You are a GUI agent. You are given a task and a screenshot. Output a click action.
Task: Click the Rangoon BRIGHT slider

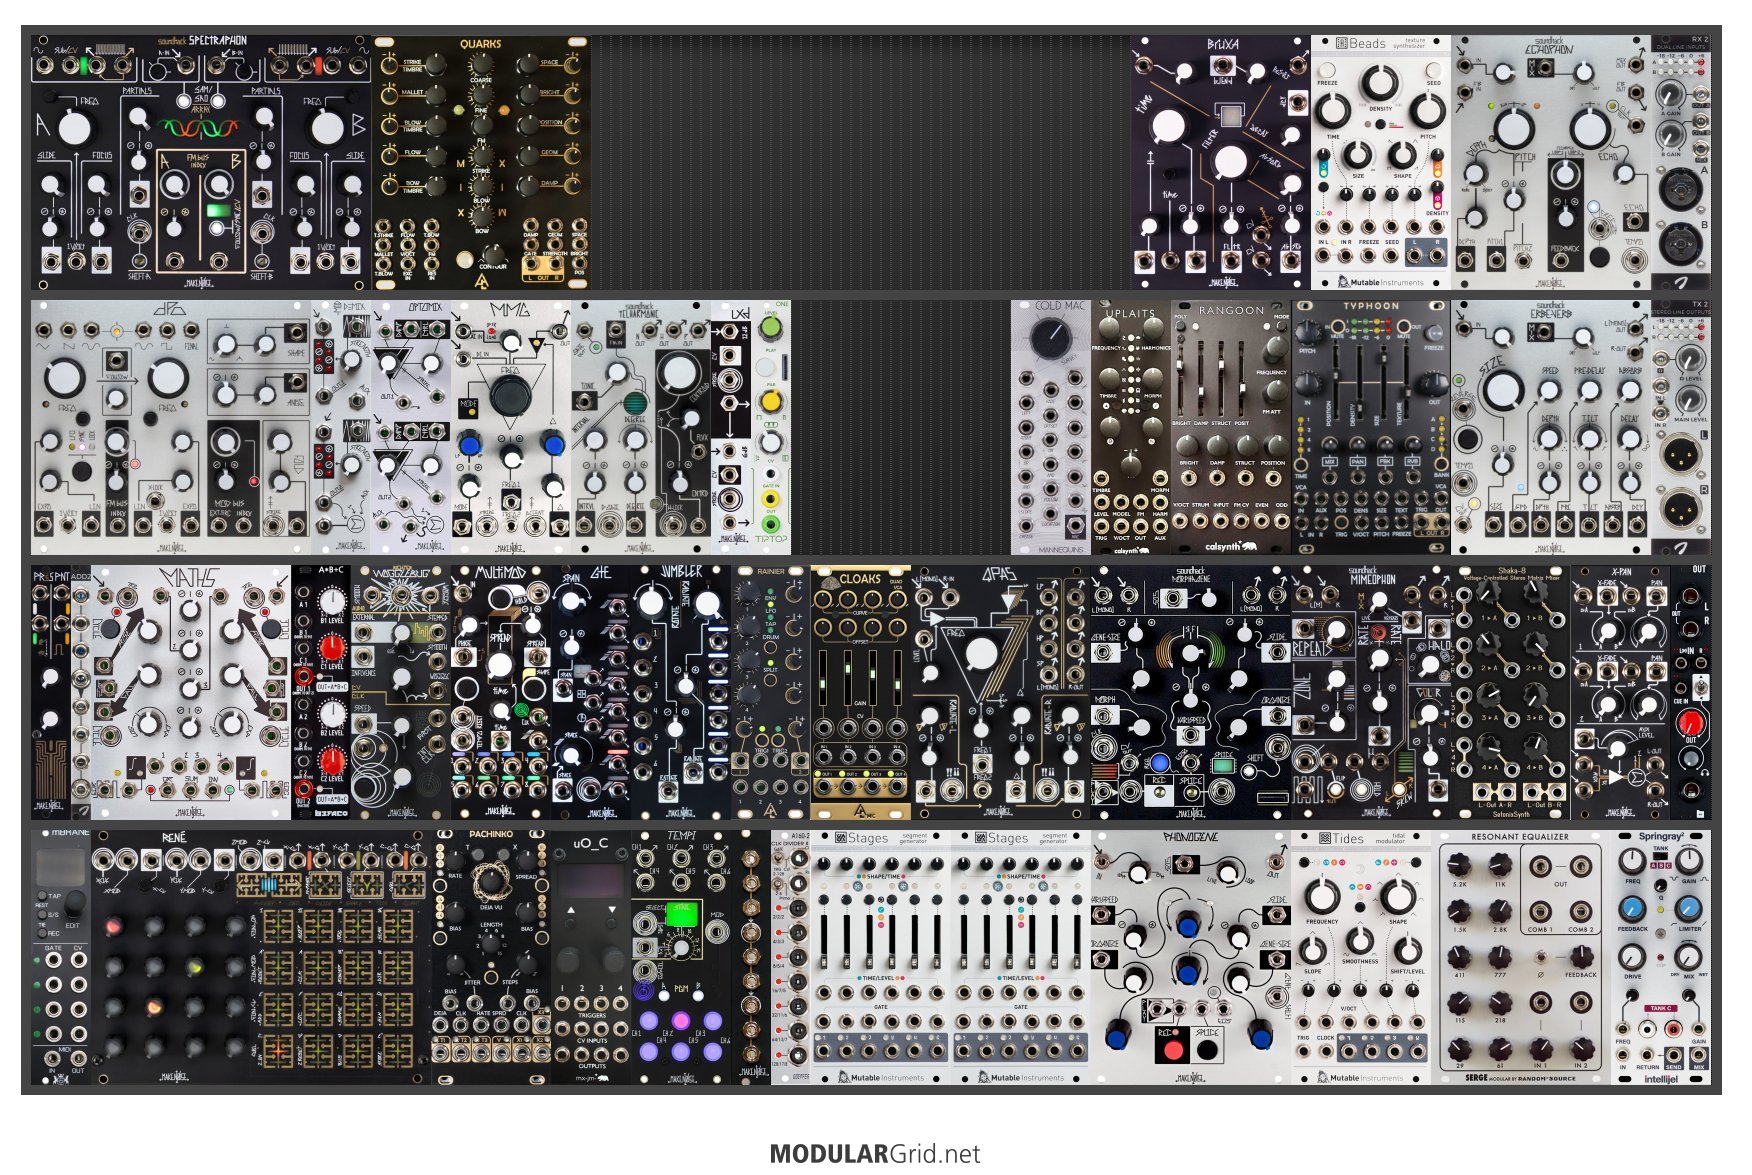[x=1182, y=378]
